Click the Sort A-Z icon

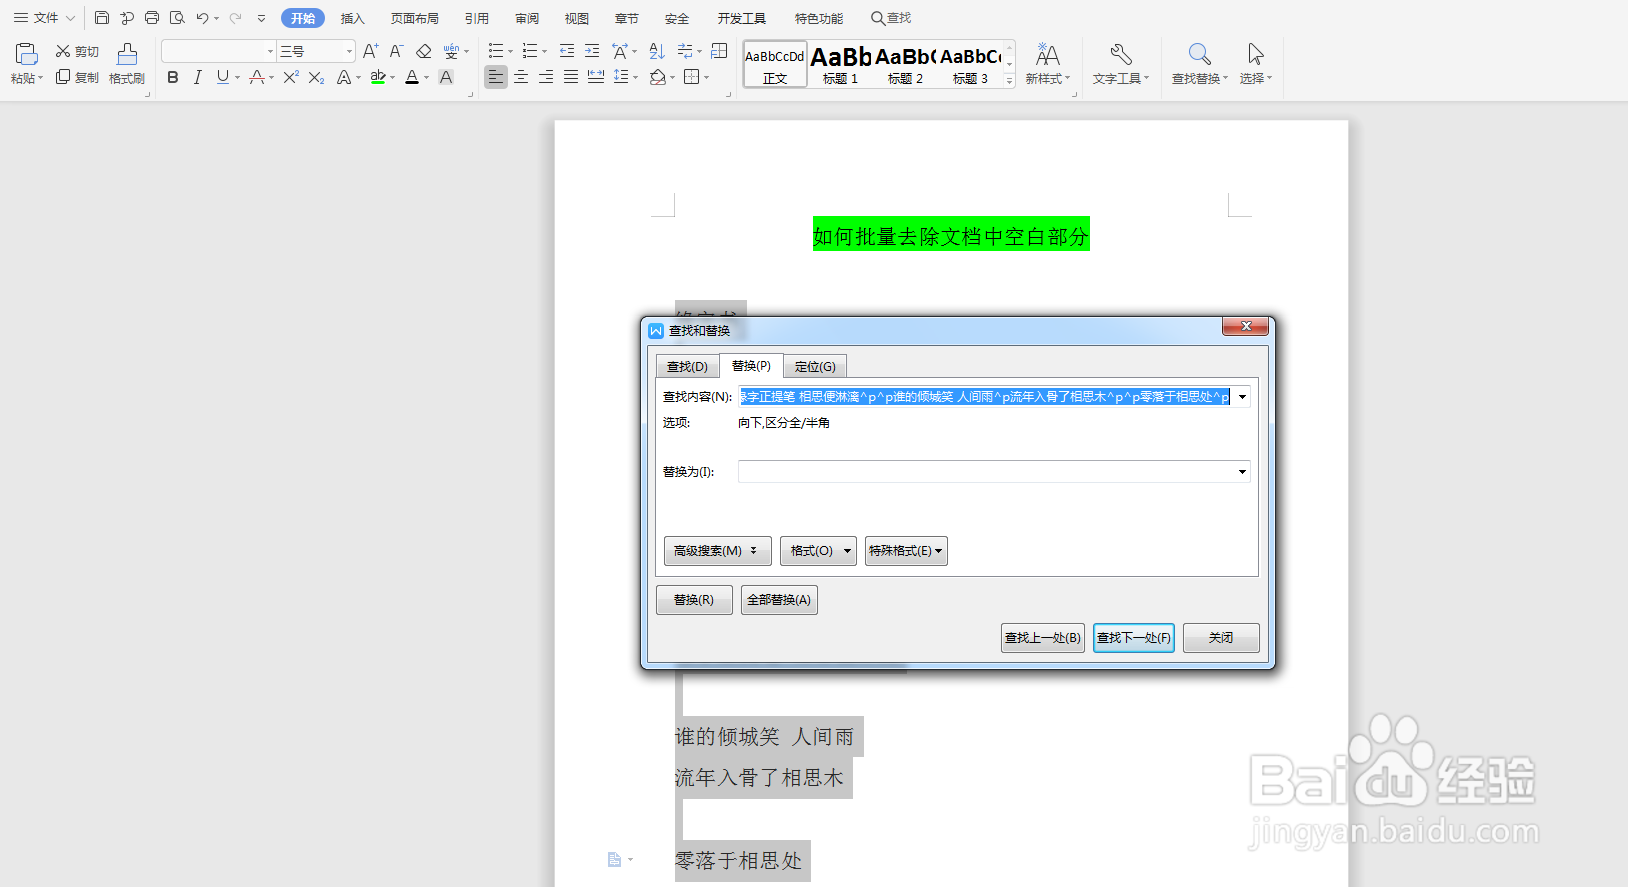pos(657,51)
